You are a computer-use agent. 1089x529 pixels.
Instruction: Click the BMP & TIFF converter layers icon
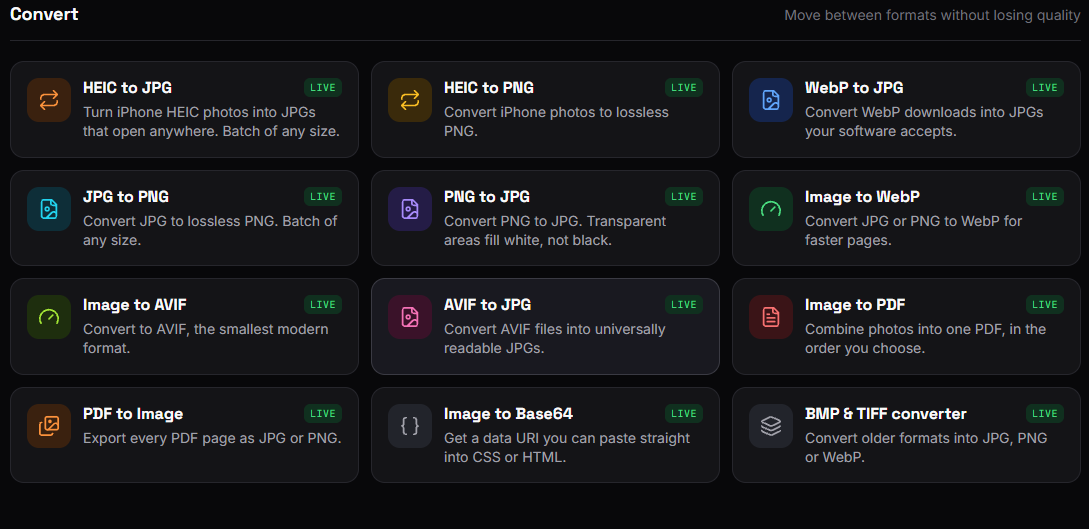click(x=771, y=426)
